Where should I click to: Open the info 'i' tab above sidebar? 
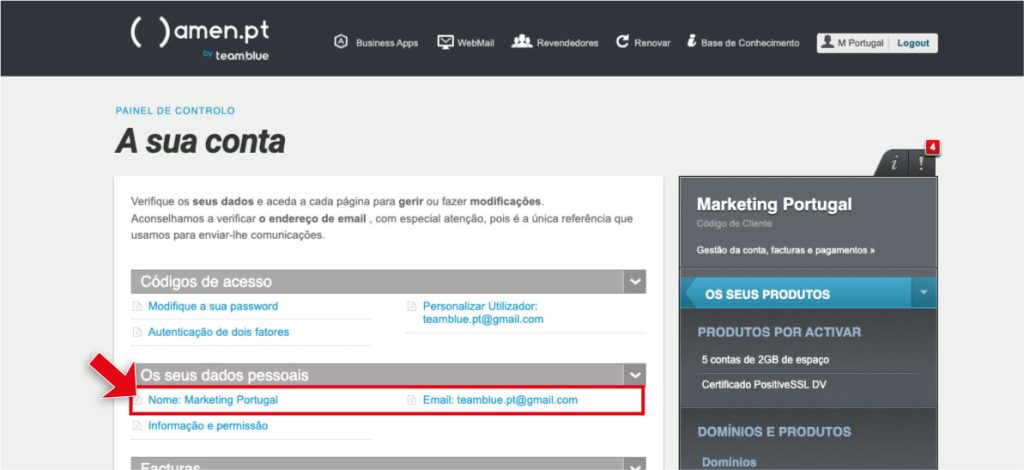click(894, 163)
